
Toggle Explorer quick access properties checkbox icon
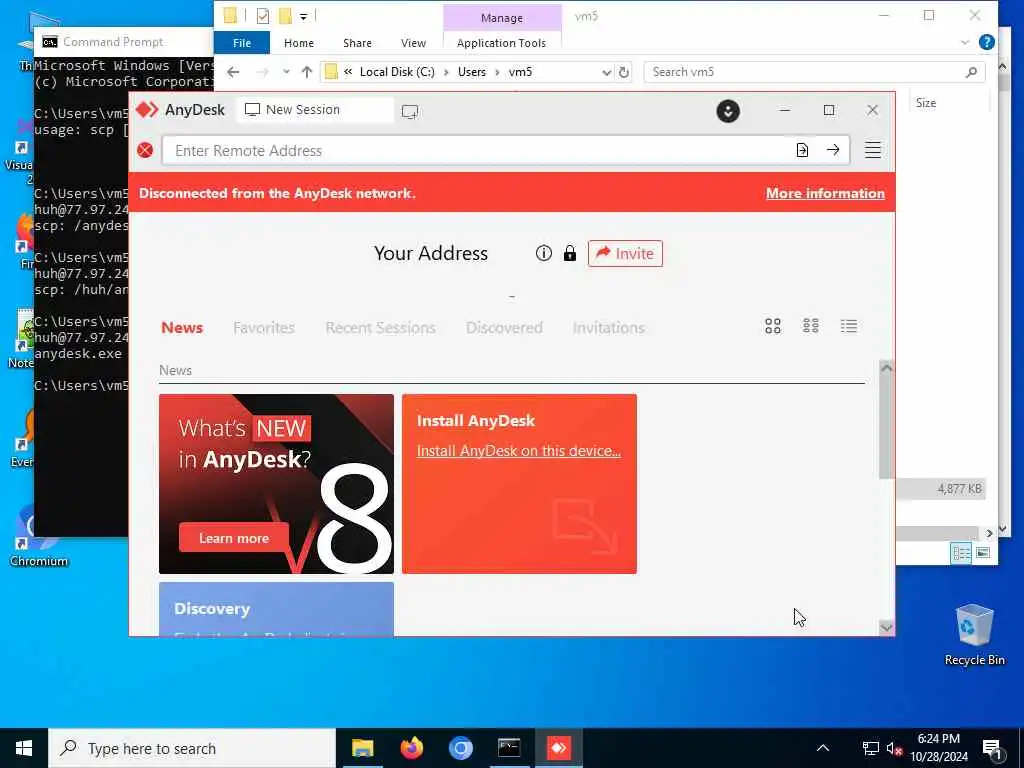[x=263, y=16]
